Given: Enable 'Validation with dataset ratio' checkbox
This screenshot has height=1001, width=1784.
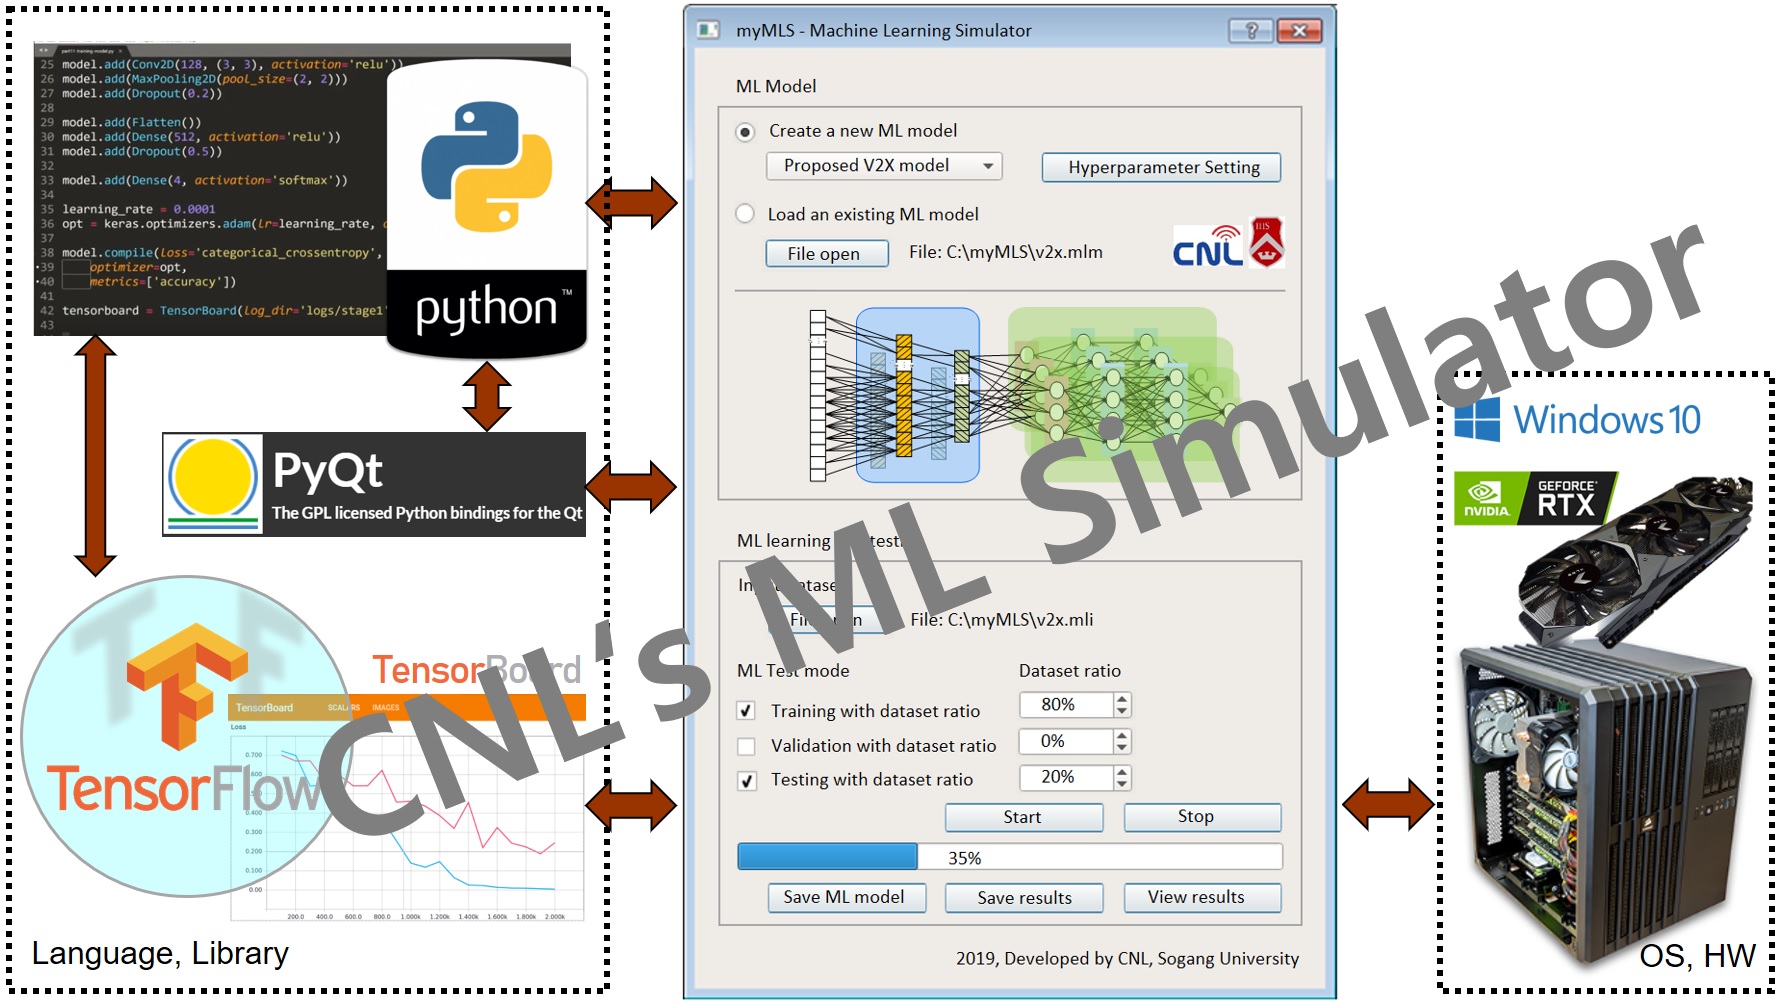Looking at the screenshot, I should pyautogui.click(x=746, y=746).
